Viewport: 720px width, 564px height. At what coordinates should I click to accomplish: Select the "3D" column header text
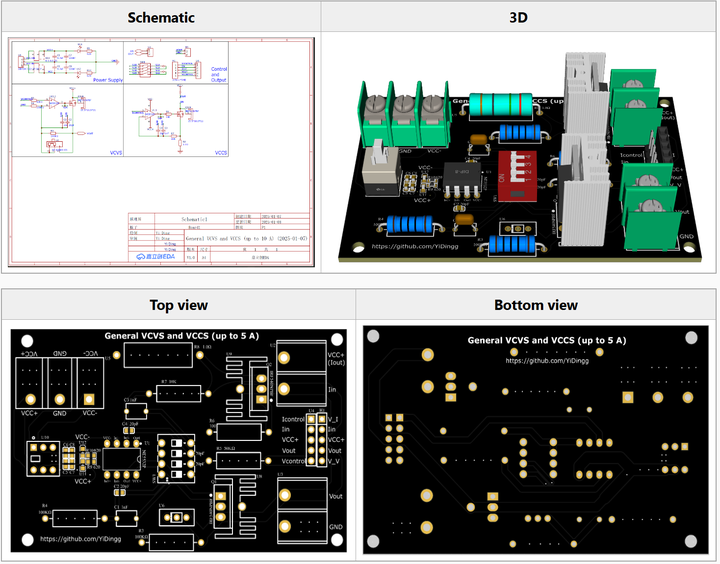[x=518, y=17]
